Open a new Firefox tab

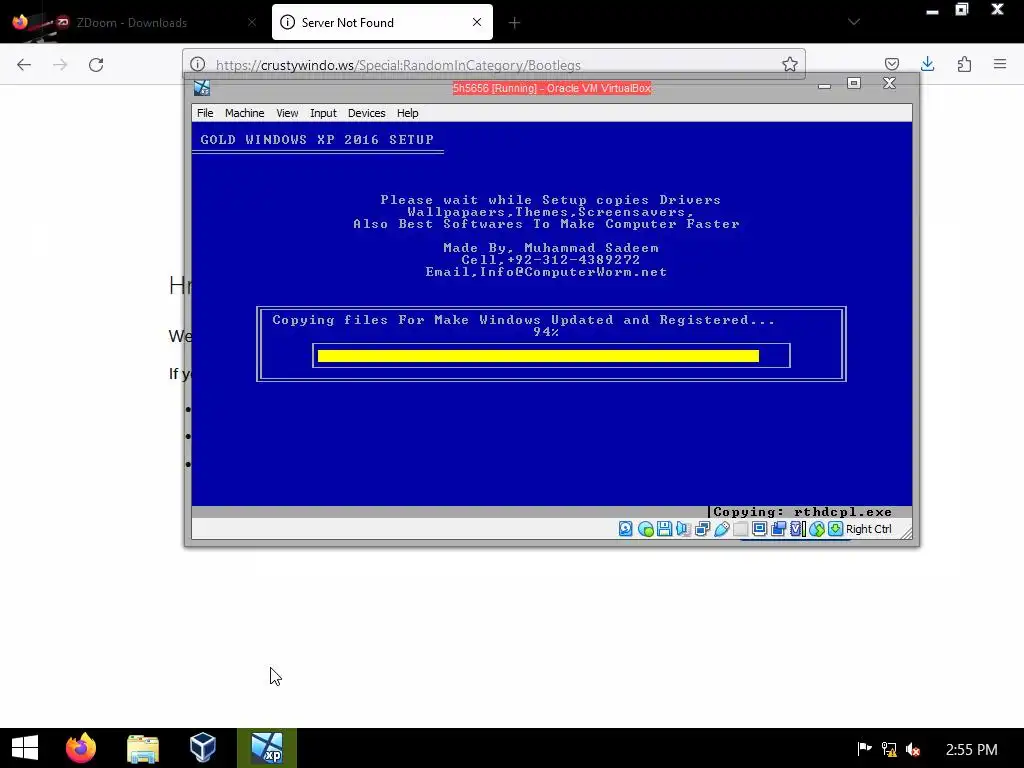coord(515,23)
